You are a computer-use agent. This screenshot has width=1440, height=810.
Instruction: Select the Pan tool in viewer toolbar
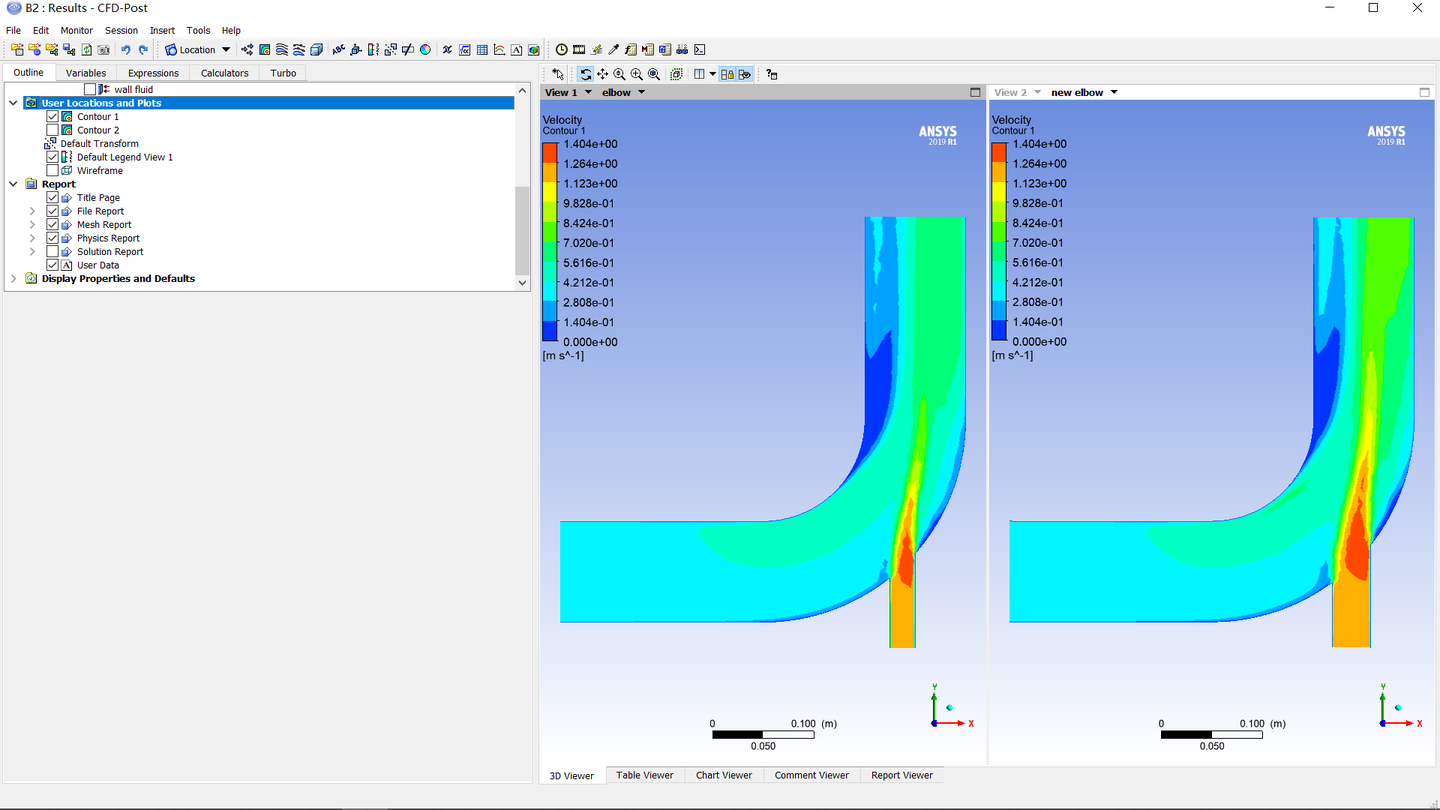[602, 74]
